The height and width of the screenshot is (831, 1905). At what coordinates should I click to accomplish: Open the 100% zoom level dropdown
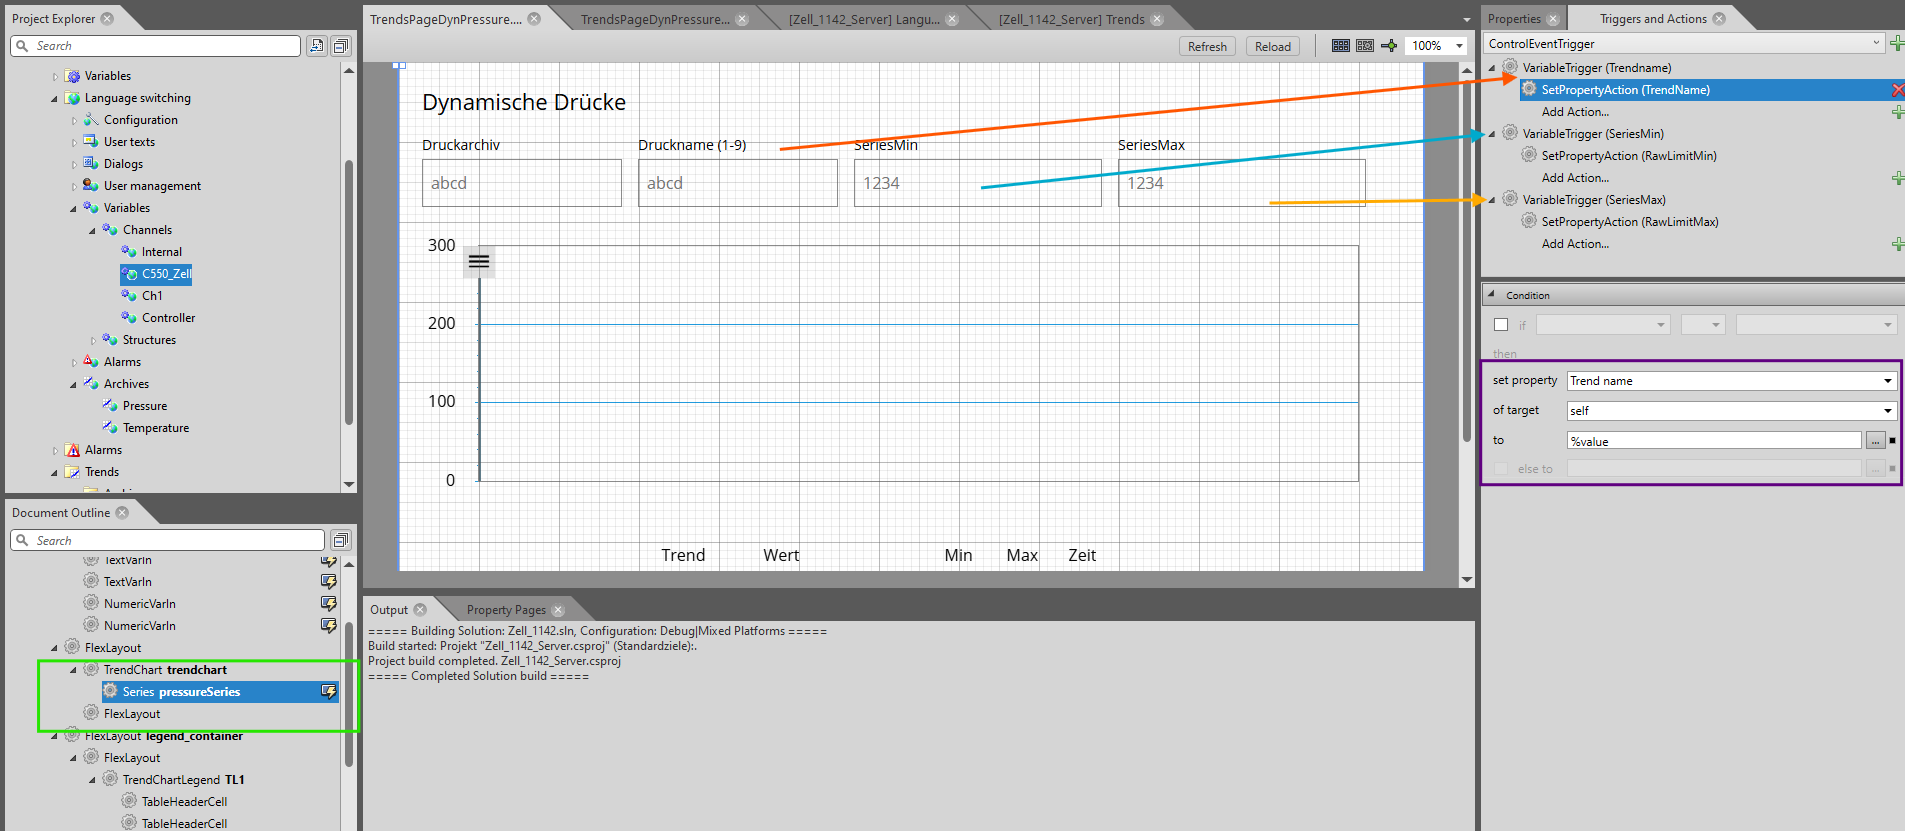click(1459, 46)
